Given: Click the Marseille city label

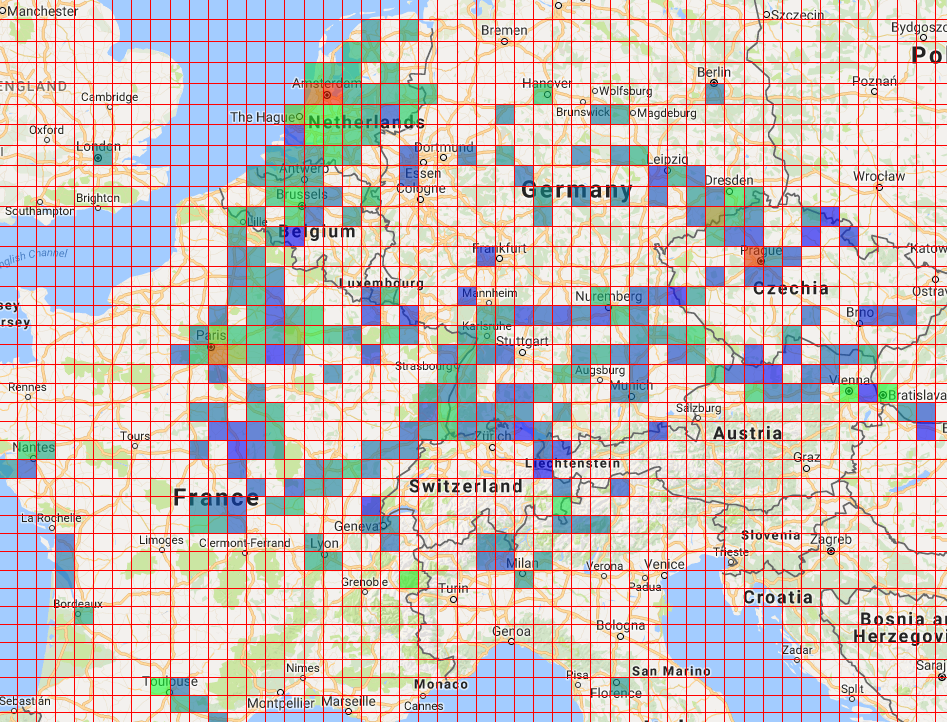Looking at the screenshot, I should (348, 701).
